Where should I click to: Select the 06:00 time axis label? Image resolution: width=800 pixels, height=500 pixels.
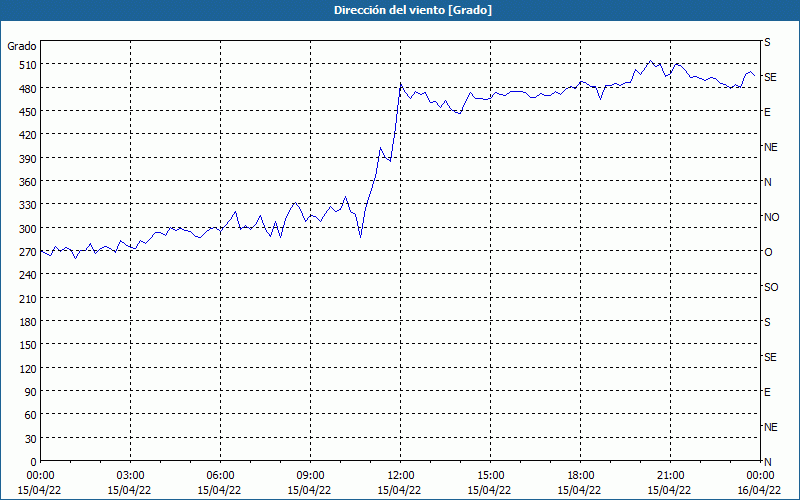click(x=220, y=476)
